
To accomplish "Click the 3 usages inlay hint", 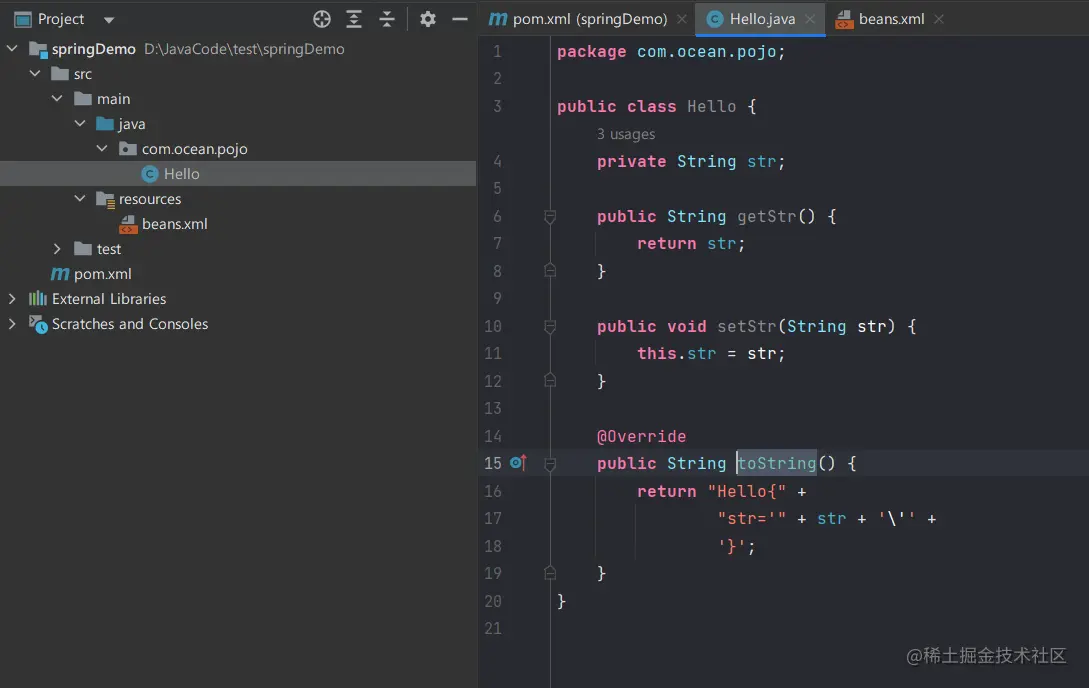I will (x=626, y=134).
